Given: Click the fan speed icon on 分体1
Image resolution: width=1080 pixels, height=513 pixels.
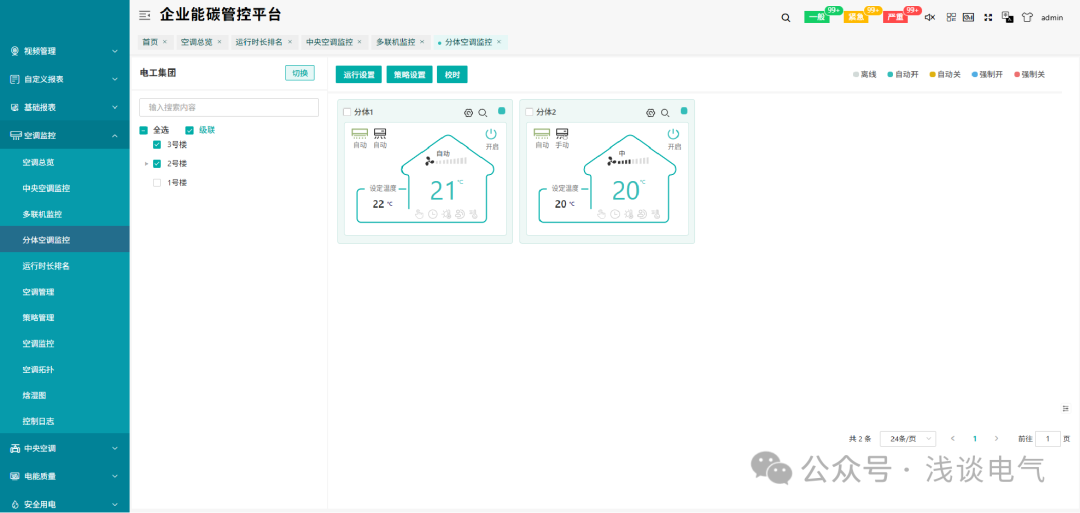Looking at the screenshot, I should 430,161.
